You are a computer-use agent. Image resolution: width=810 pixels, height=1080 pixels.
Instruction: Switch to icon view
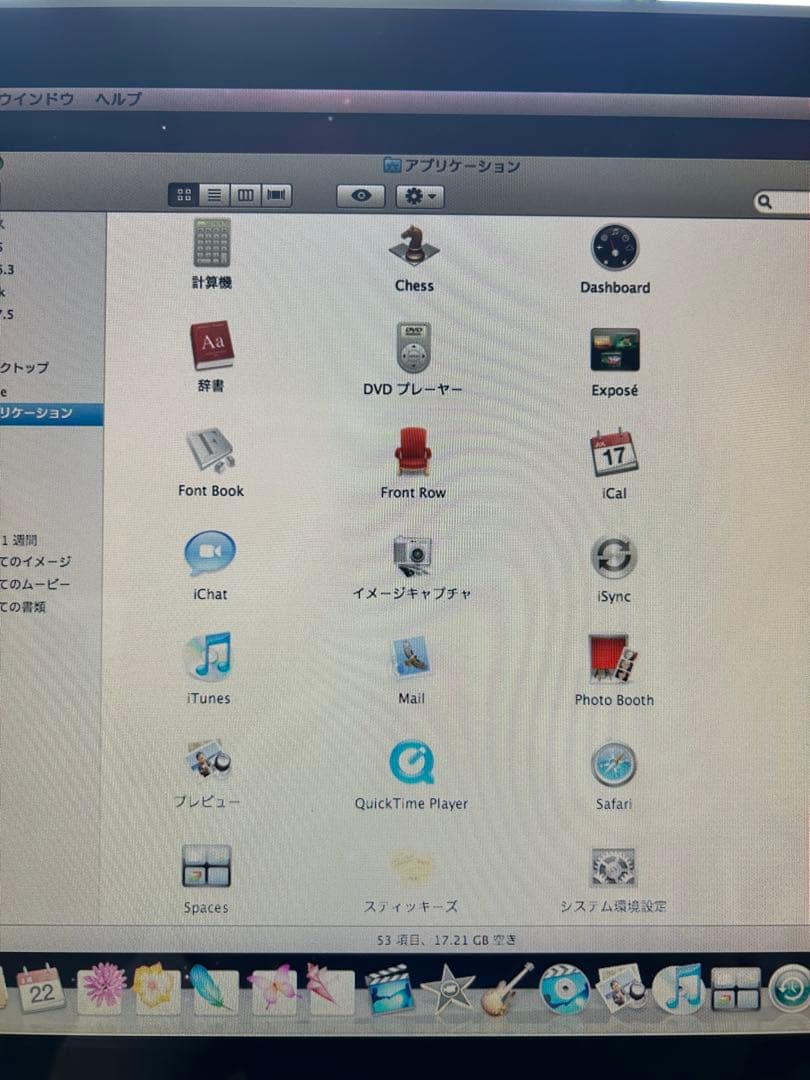tap(184, 195)
